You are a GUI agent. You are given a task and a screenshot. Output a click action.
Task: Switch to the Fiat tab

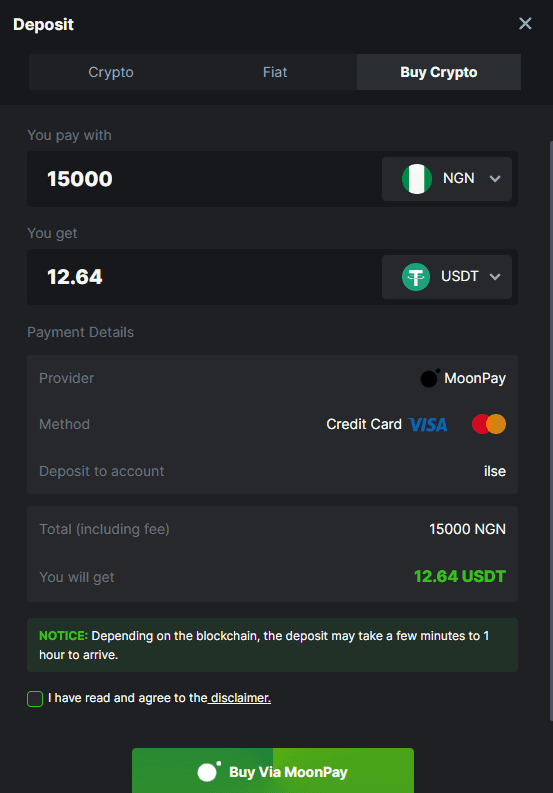(x=275, y=72)
